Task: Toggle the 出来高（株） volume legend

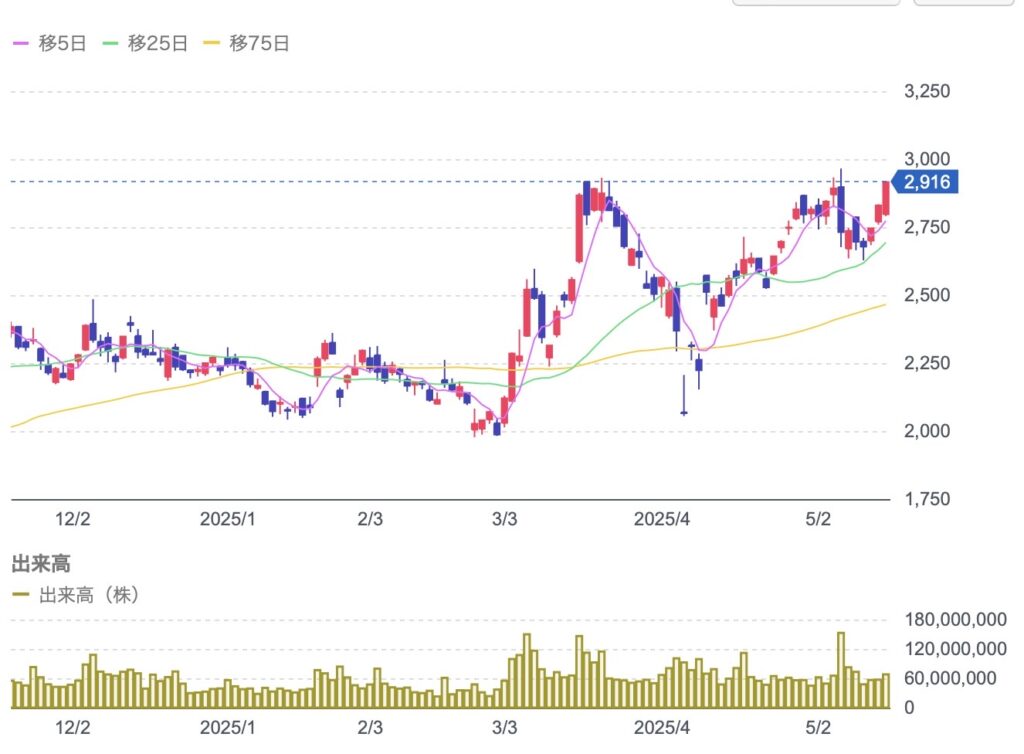Action: [x=76, y=595]
